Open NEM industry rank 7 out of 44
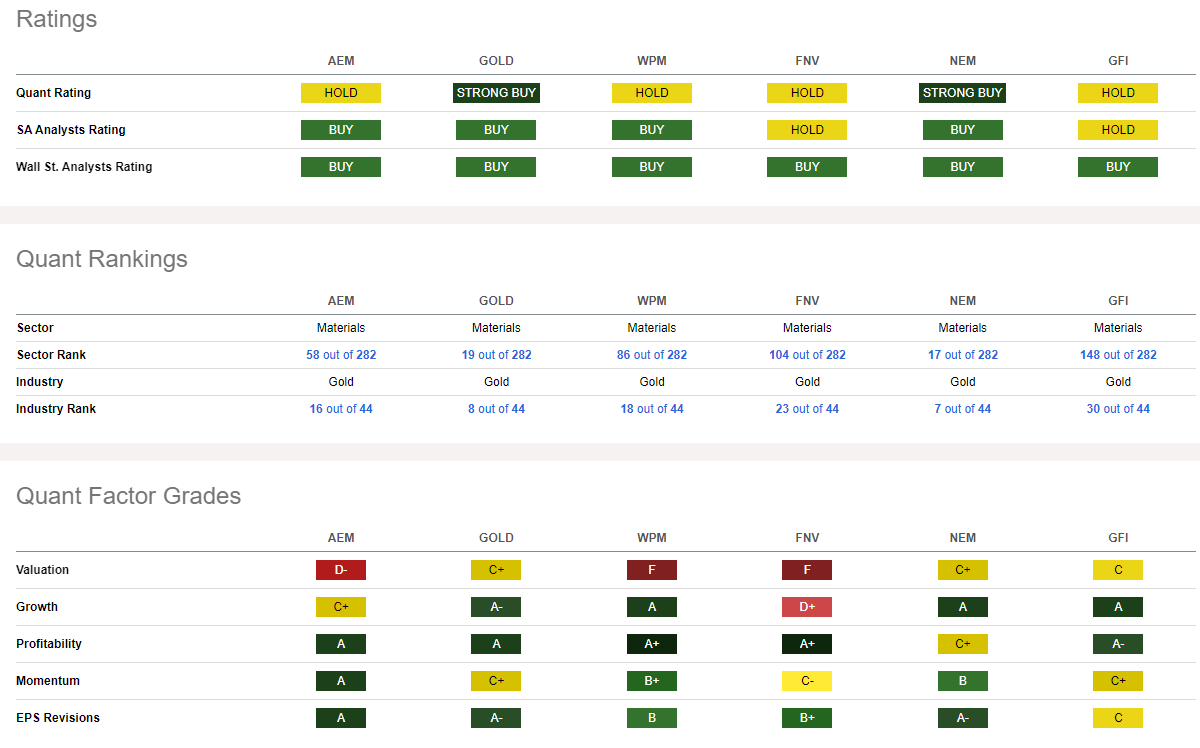Screen dimensions: 1200x748 coord(963,409)
